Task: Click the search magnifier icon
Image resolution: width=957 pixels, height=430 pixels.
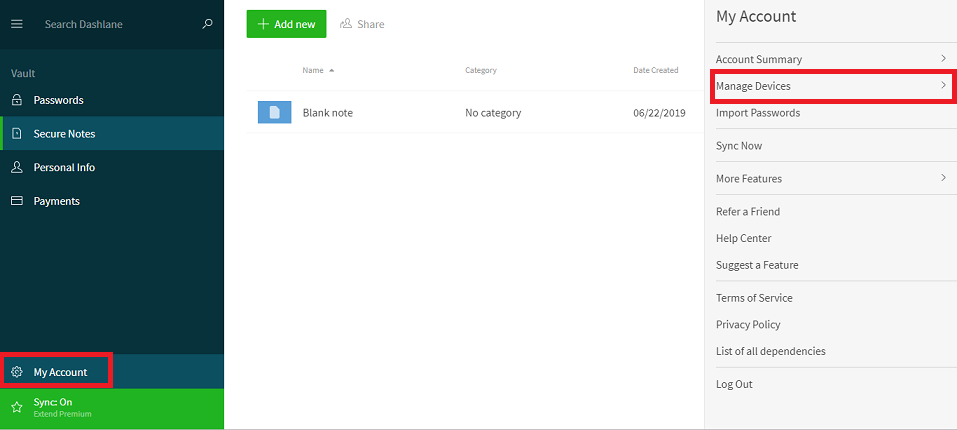Action: click(x=208, y=24)
